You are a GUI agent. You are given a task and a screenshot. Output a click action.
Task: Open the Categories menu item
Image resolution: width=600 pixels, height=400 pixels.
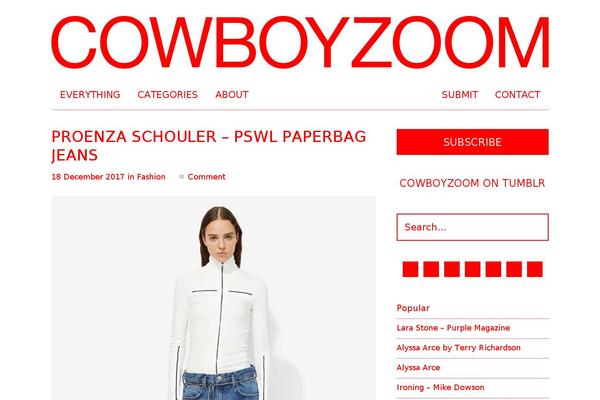[168, 95]
